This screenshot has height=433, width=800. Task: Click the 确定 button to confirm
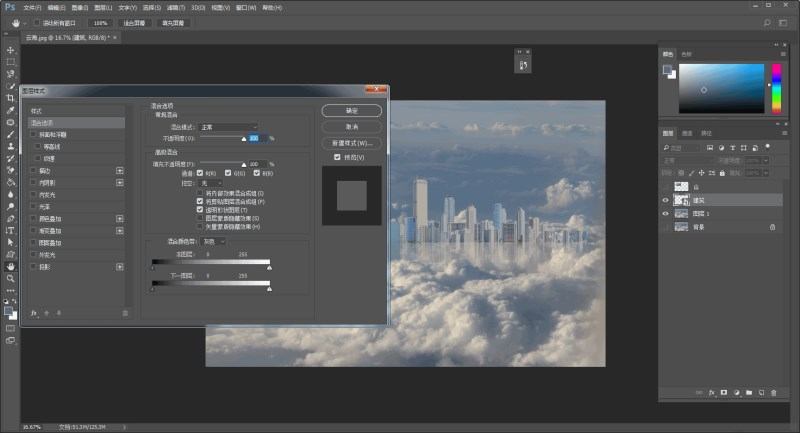tap(351, 110)
